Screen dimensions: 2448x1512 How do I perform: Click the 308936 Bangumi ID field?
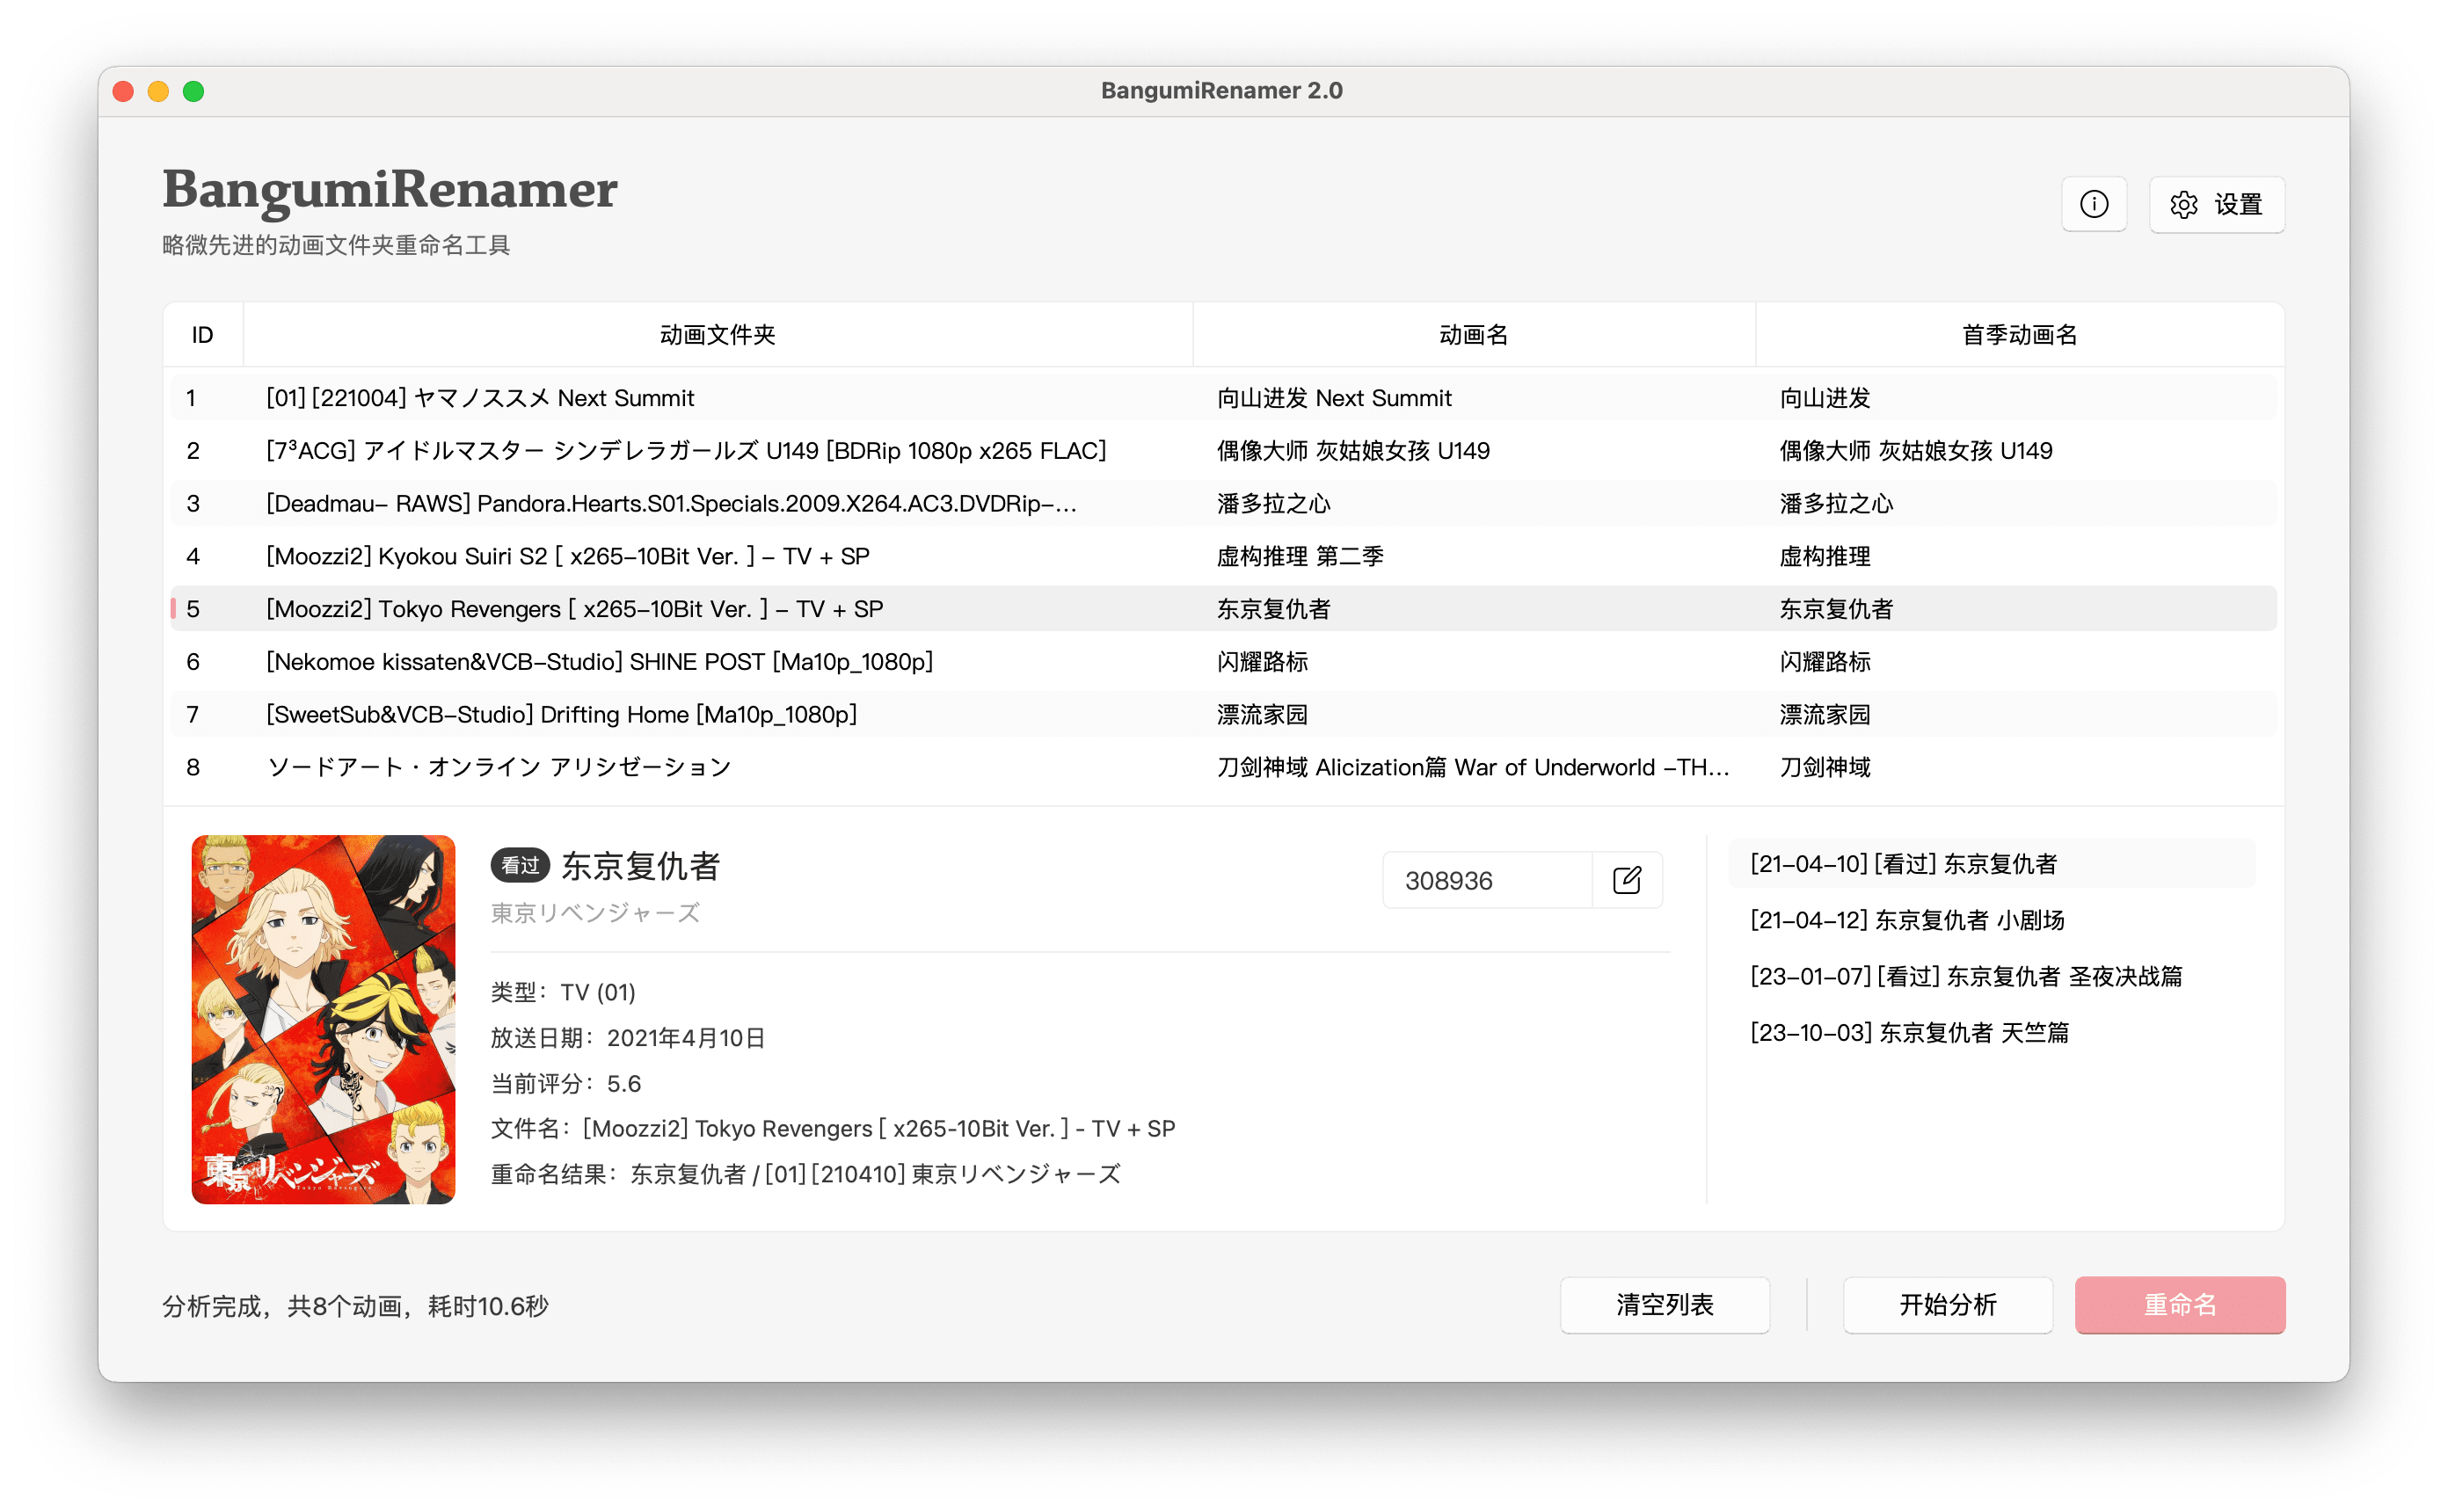pos(1486,880)
